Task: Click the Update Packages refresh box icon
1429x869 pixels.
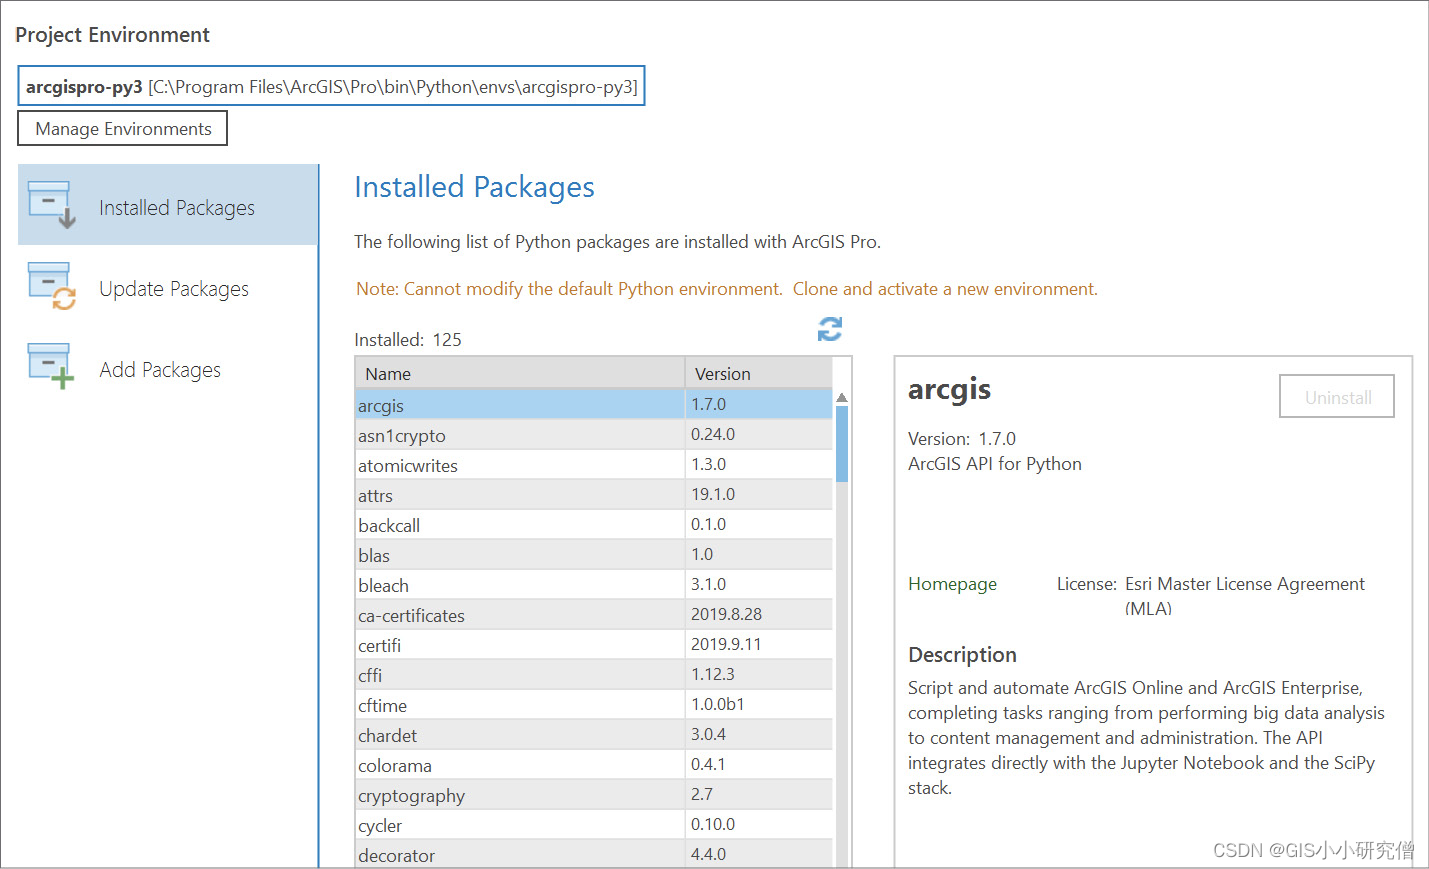Action: coord(52,286)
